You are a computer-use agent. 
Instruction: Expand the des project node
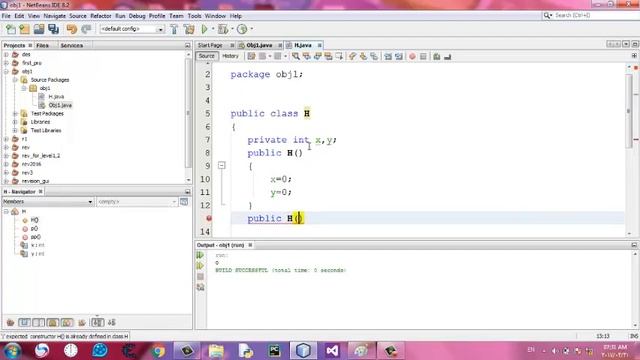[x=7, y=54]
